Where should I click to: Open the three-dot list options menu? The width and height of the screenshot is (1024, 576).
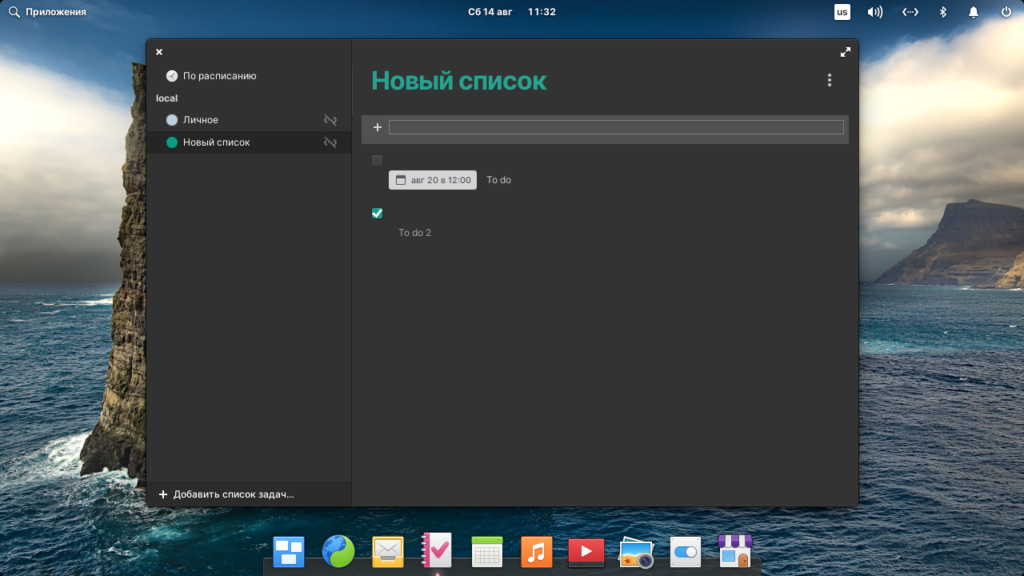tap(829, 81)
